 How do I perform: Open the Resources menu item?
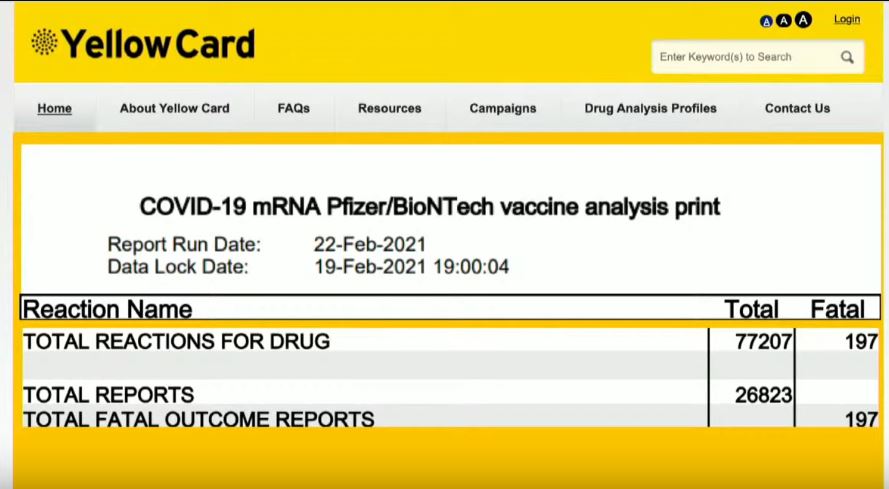click(x=390, y=108)
